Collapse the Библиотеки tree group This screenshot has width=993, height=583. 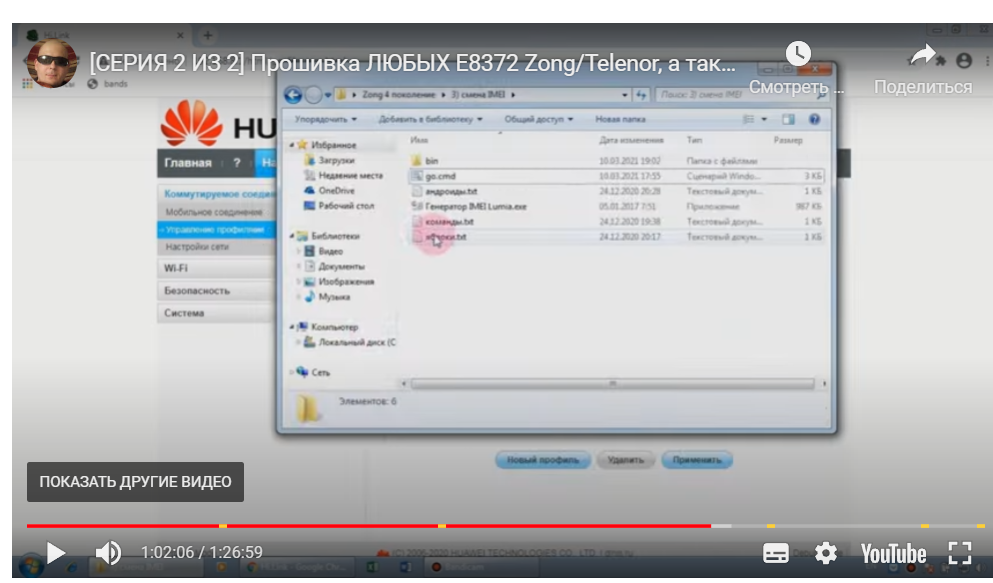[292, 236]
